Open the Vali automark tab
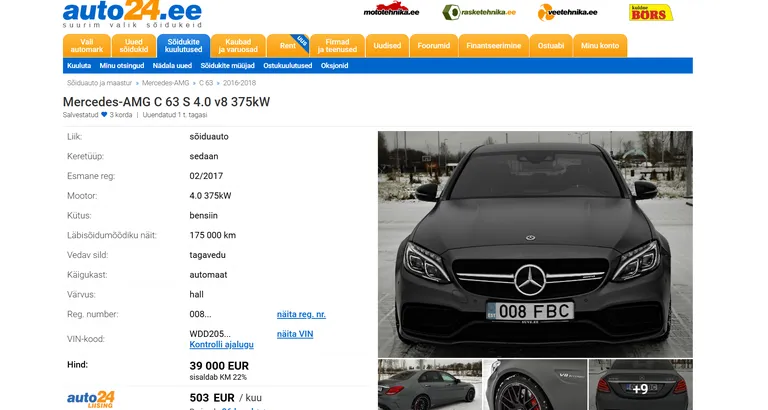 87,46
